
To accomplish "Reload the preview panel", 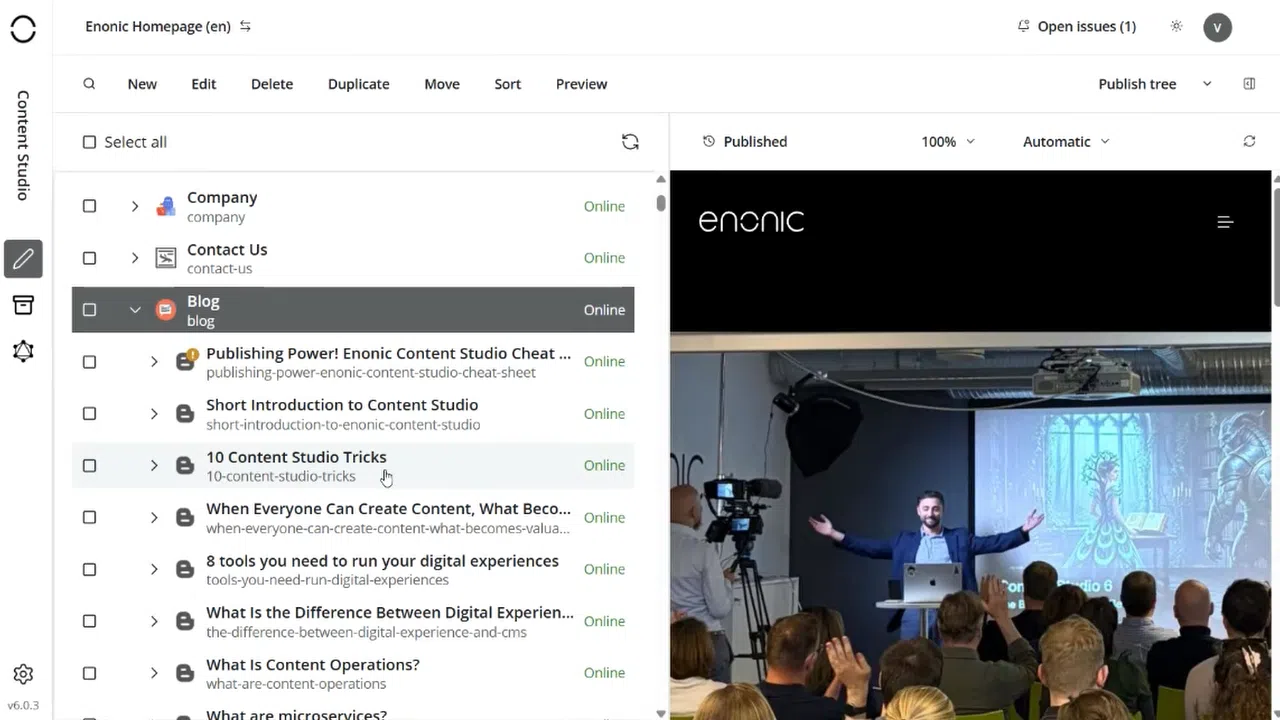I will coord(1249,142).
